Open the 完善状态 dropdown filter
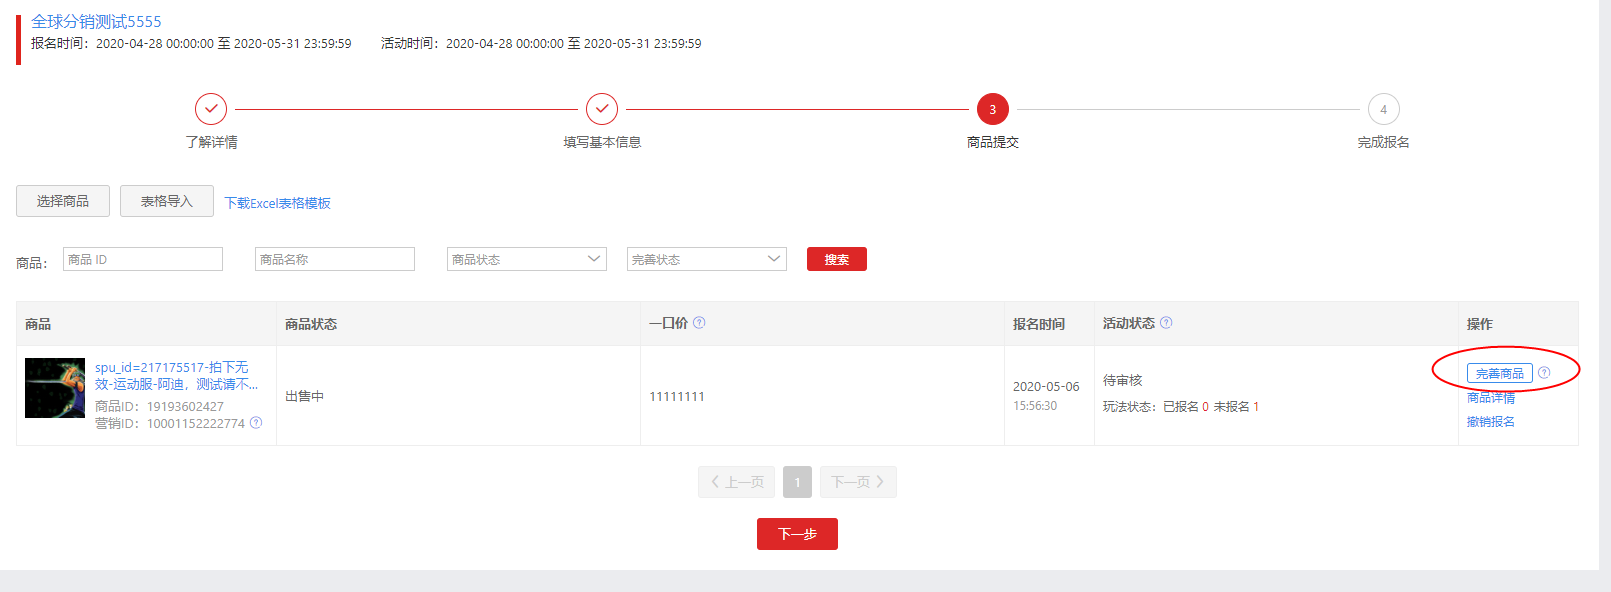The height and width of the screenshot is (592, 1611). click(x=706, y=259)
